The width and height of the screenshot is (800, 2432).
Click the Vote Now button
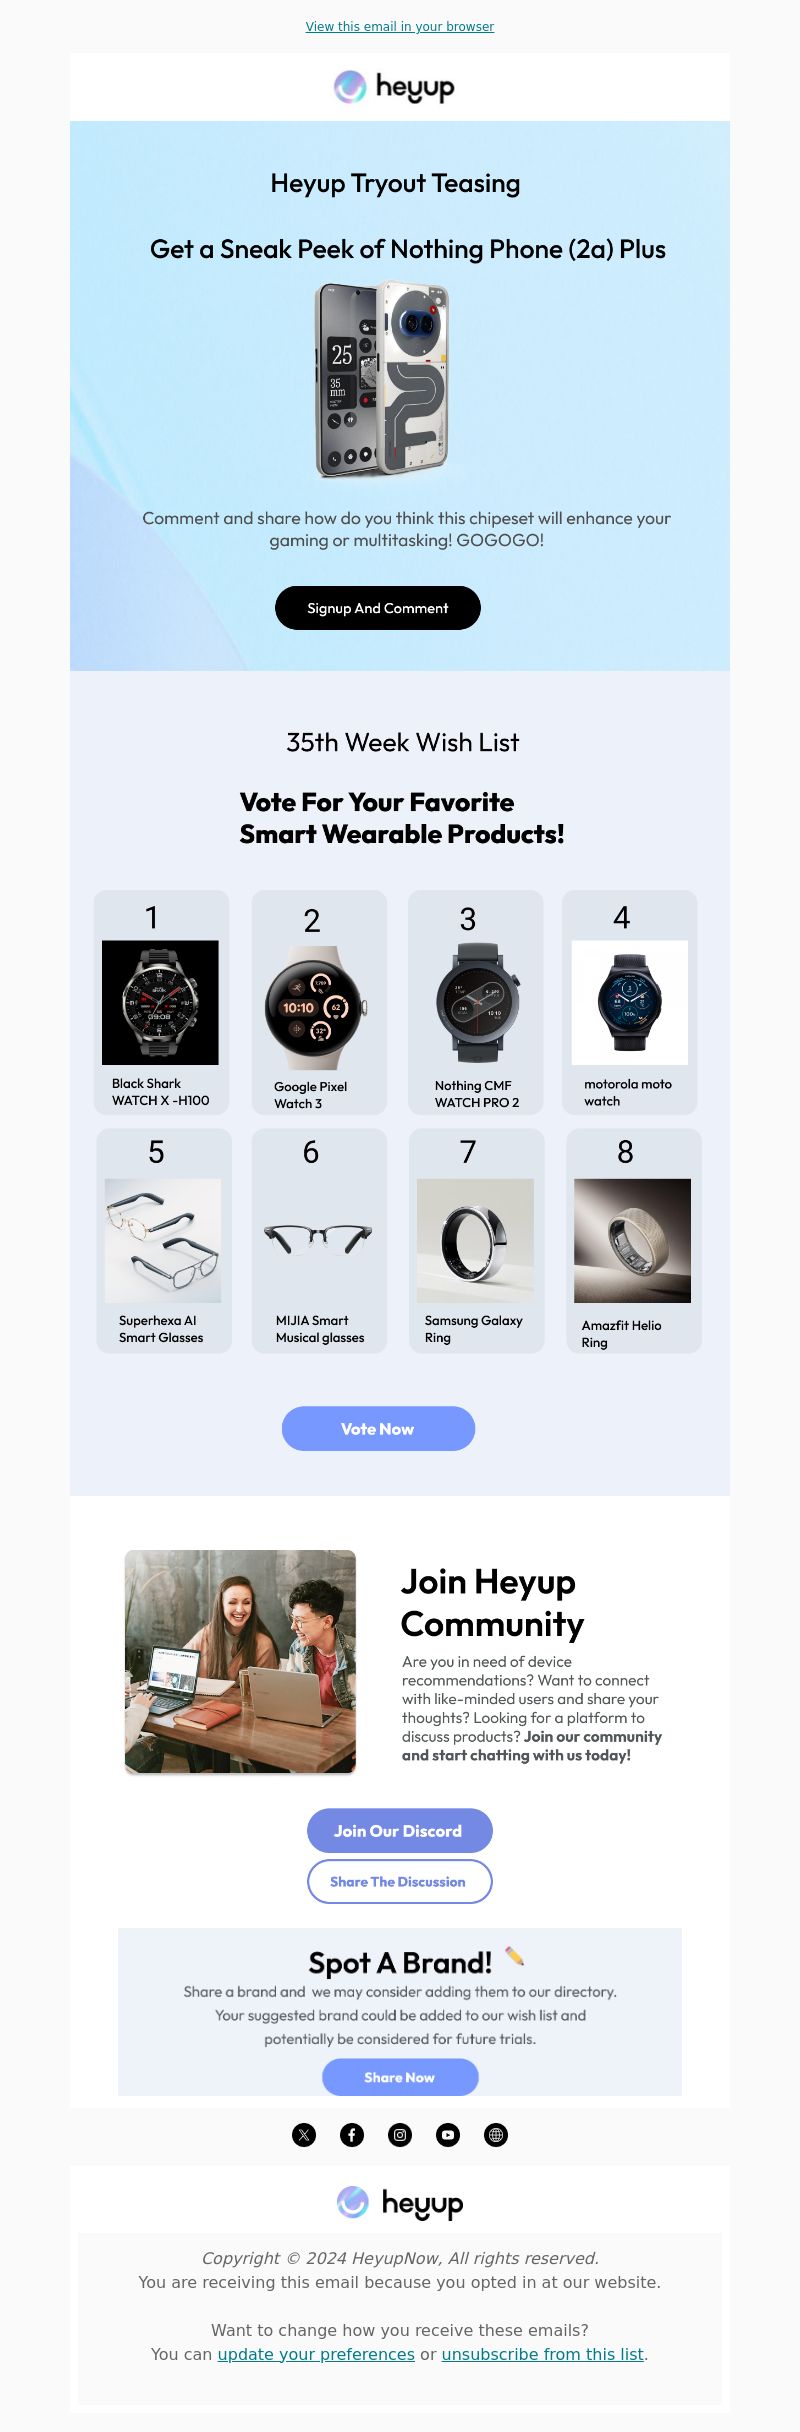(x=378, y=1429)
